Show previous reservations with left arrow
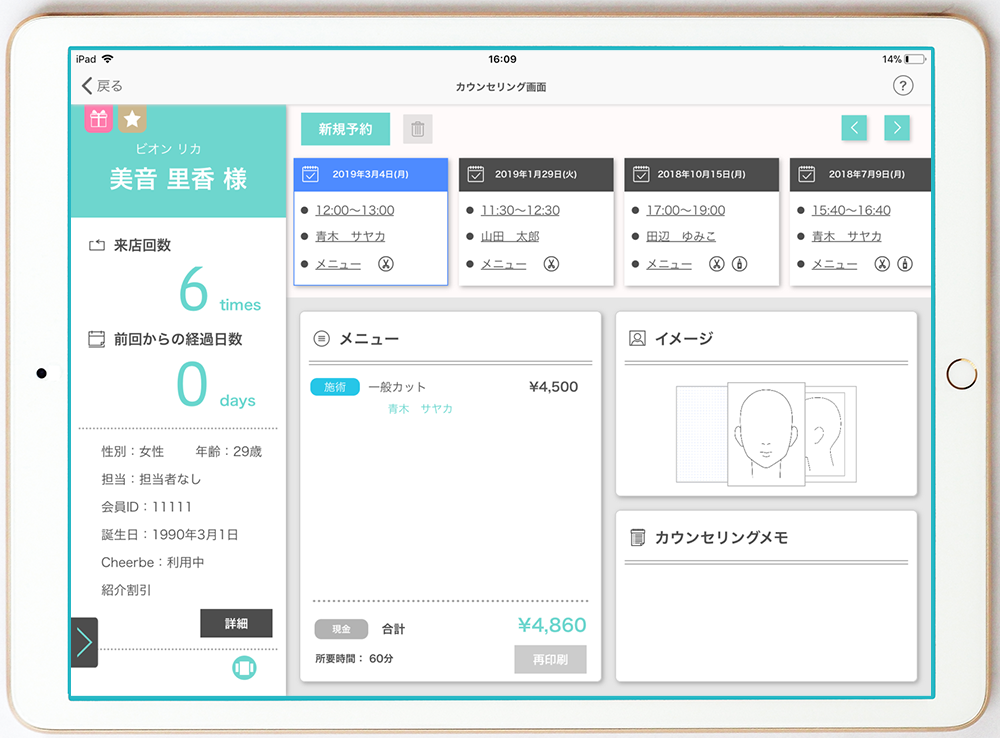 (x=854, y=127)
